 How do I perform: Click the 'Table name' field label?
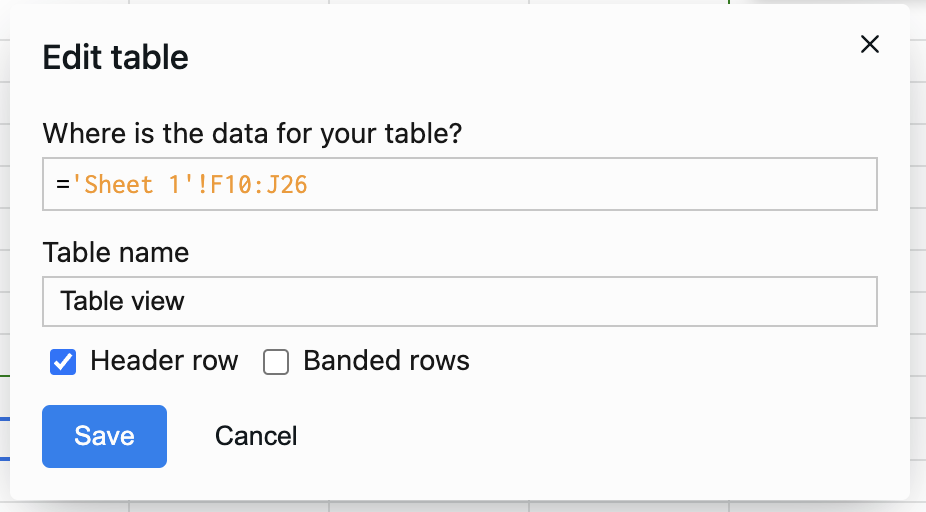point(116,253)
